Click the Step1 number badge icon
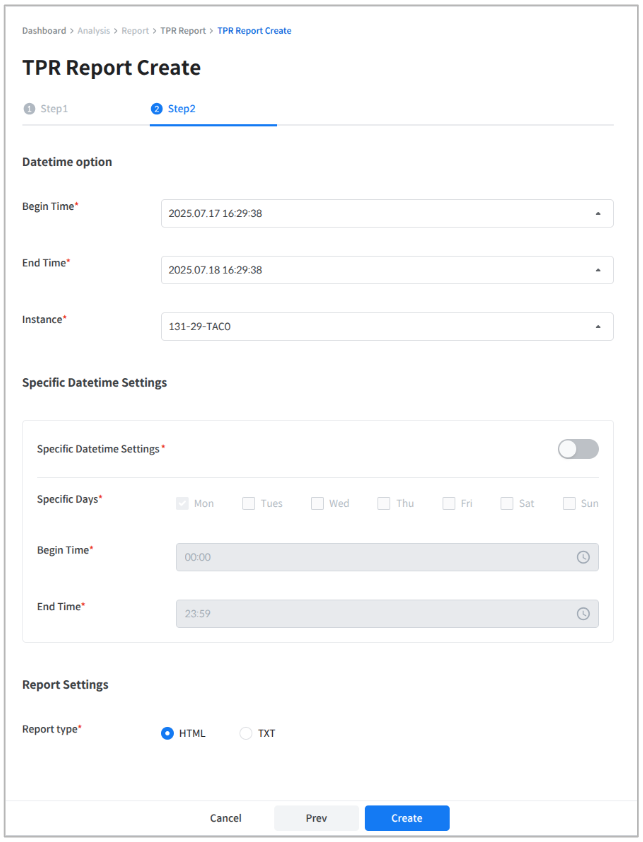Viewport: 643px width, 842px height. tap(29, 109)
